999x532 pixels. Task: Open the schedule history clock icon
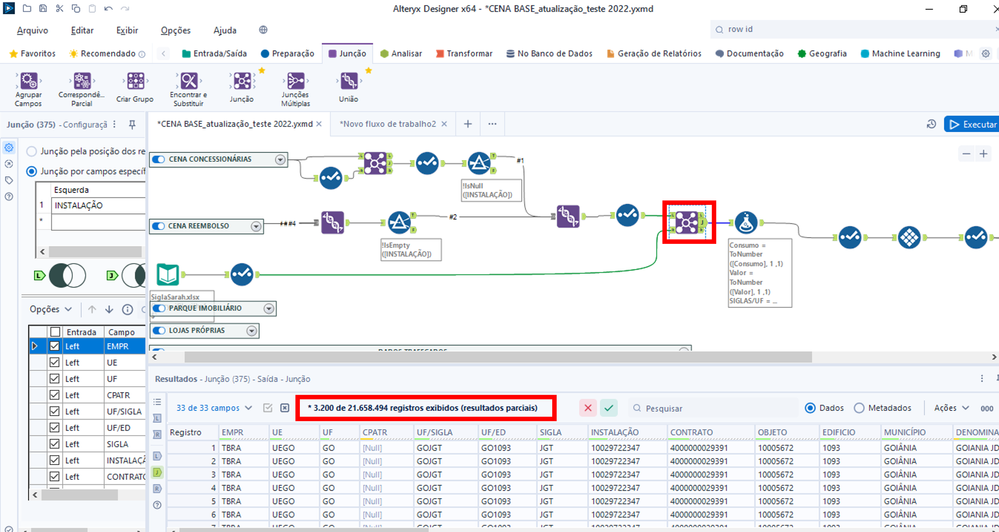[931, 124]
